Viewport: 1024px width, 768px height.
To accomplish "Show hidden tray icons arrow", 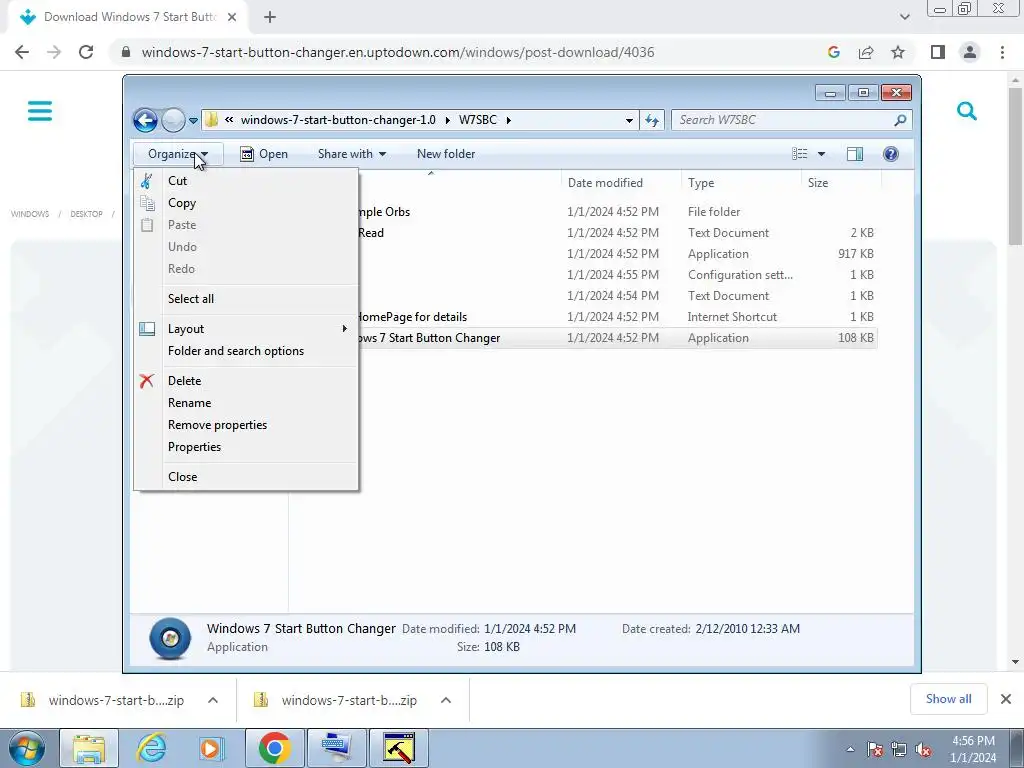I will tap(850, 749).
